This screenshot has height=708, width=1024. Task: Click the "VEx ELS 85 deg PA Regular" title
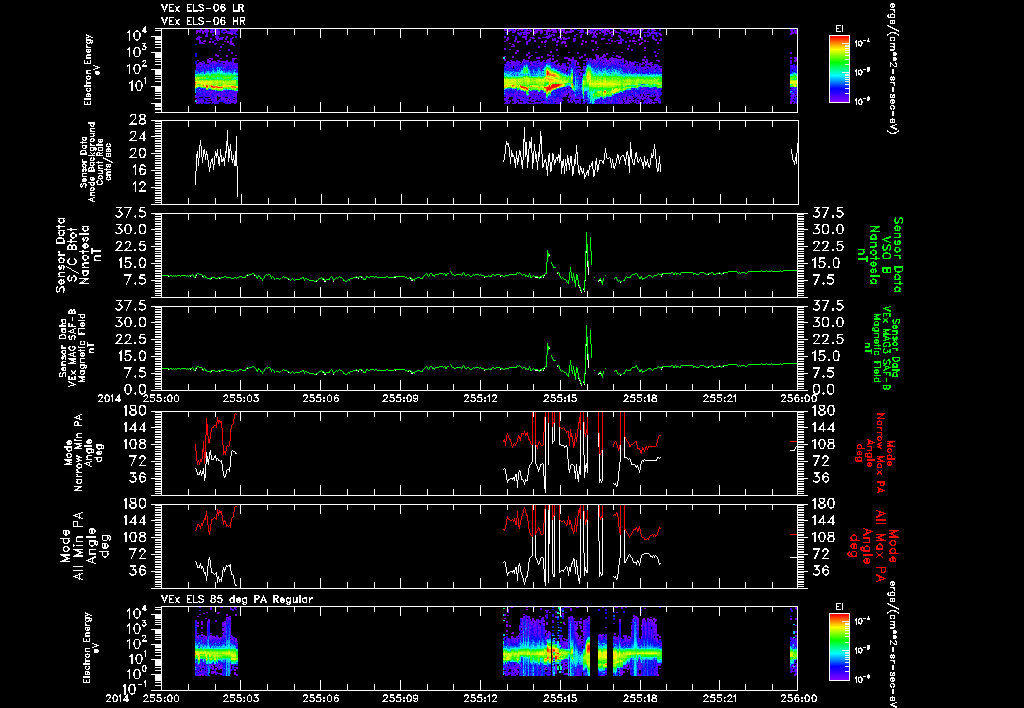[237, 599]
